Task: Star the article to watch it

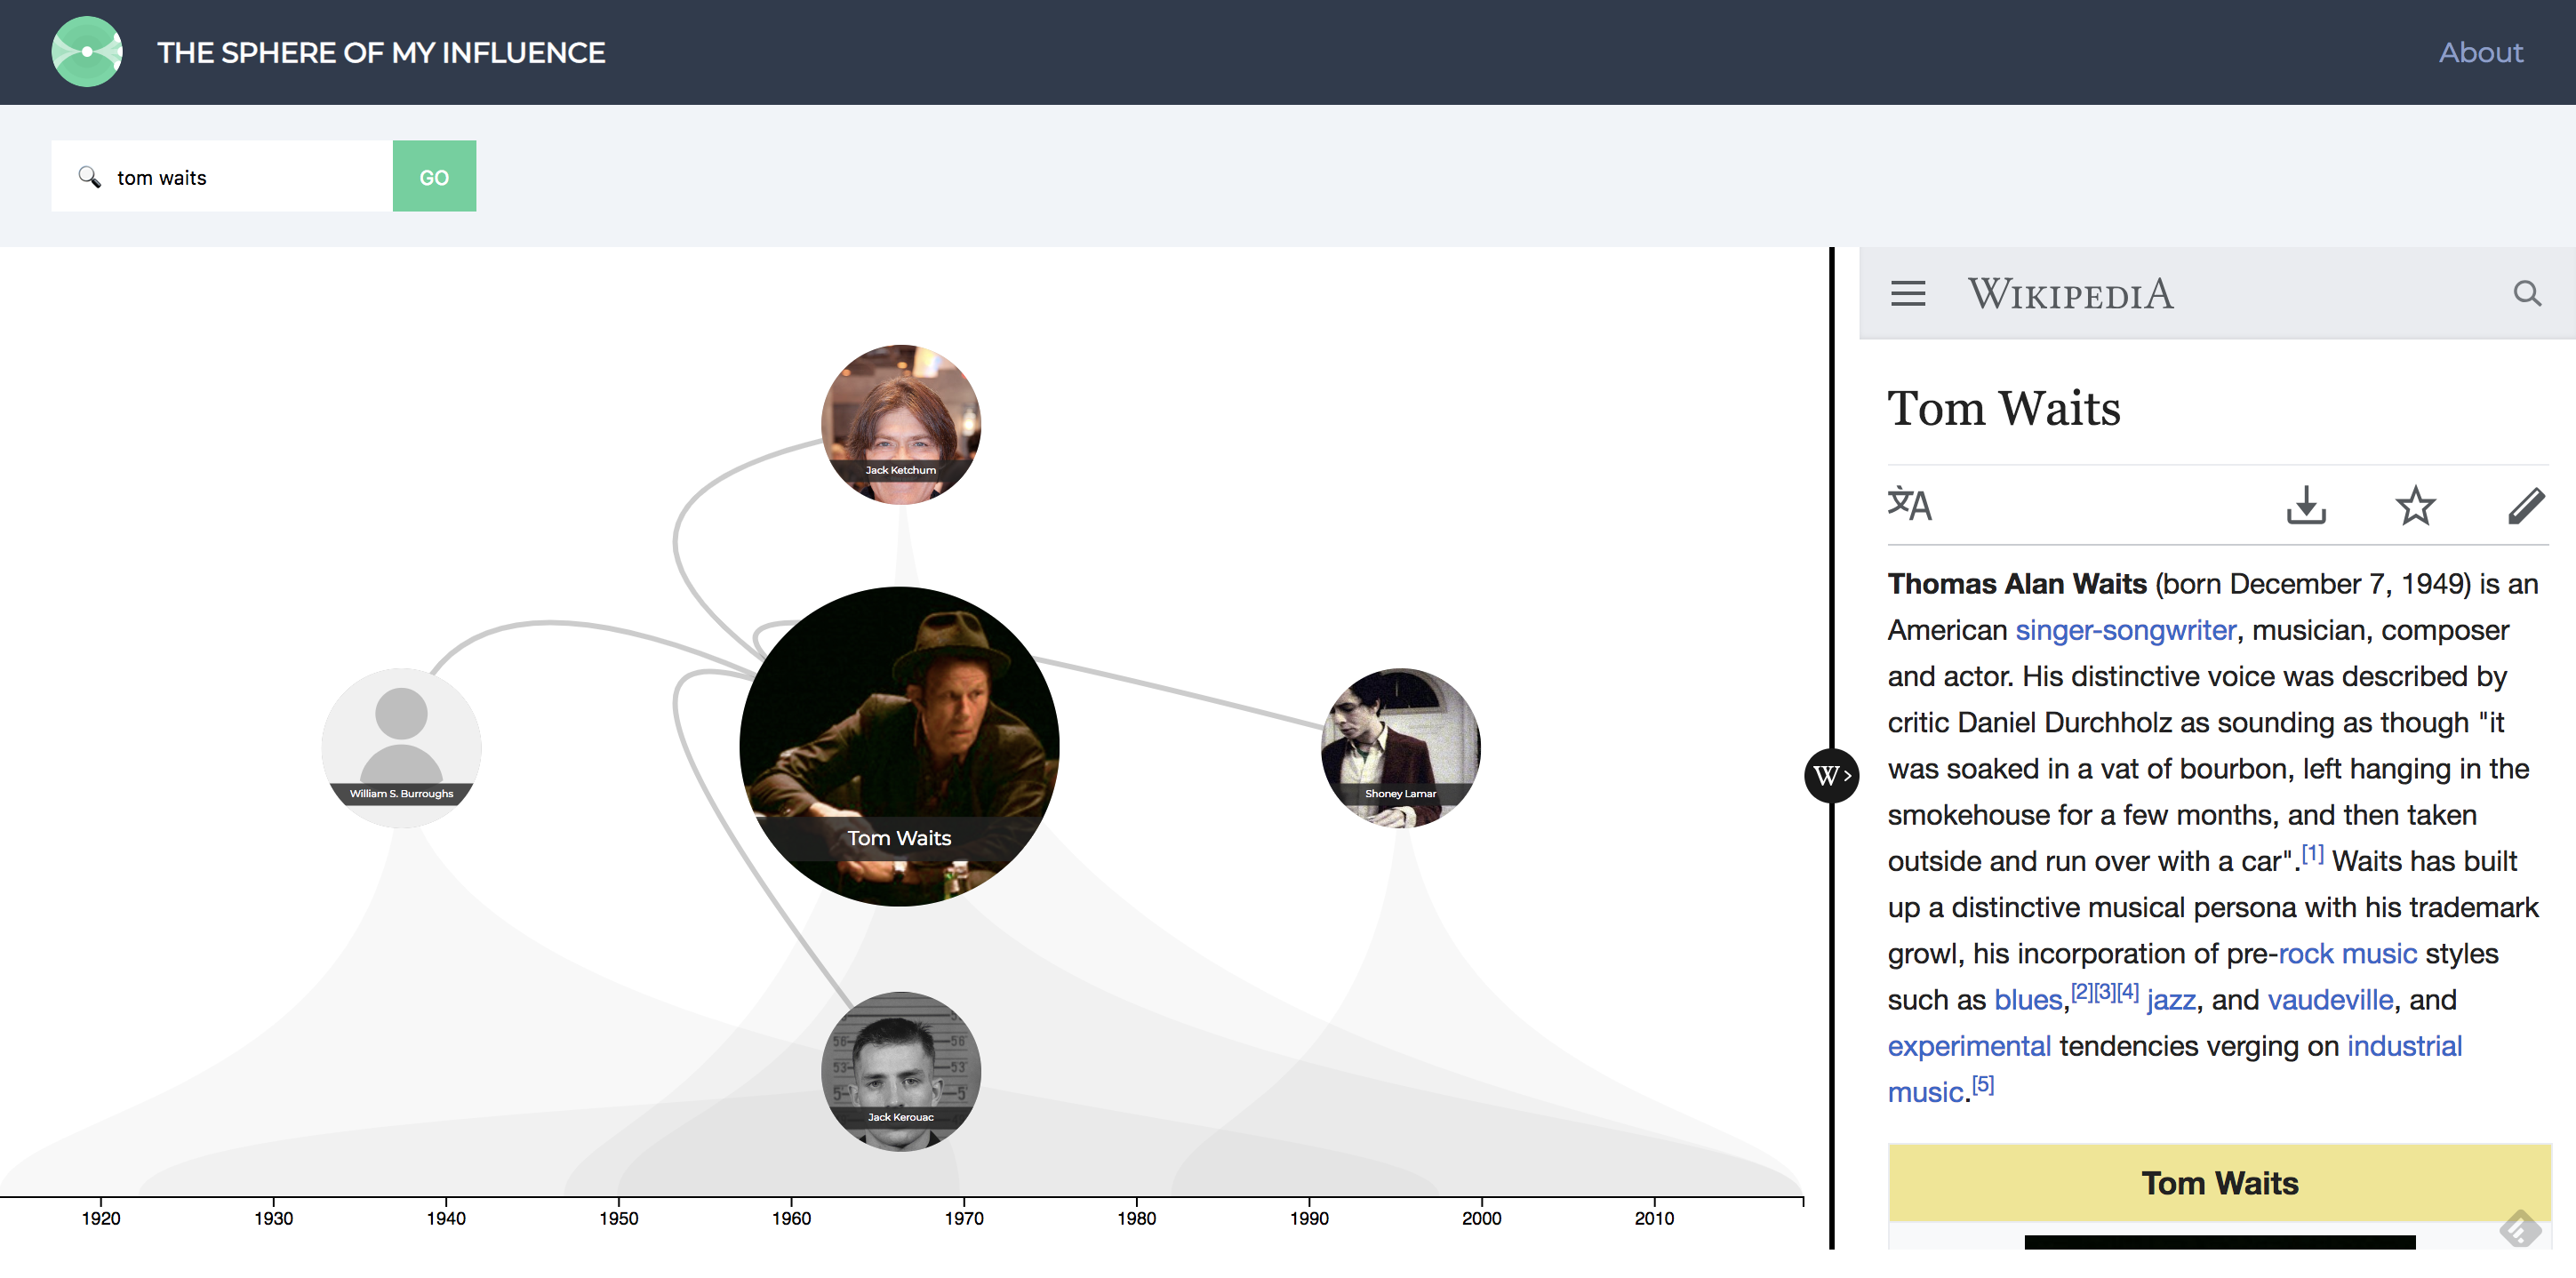Action: 2415,505
